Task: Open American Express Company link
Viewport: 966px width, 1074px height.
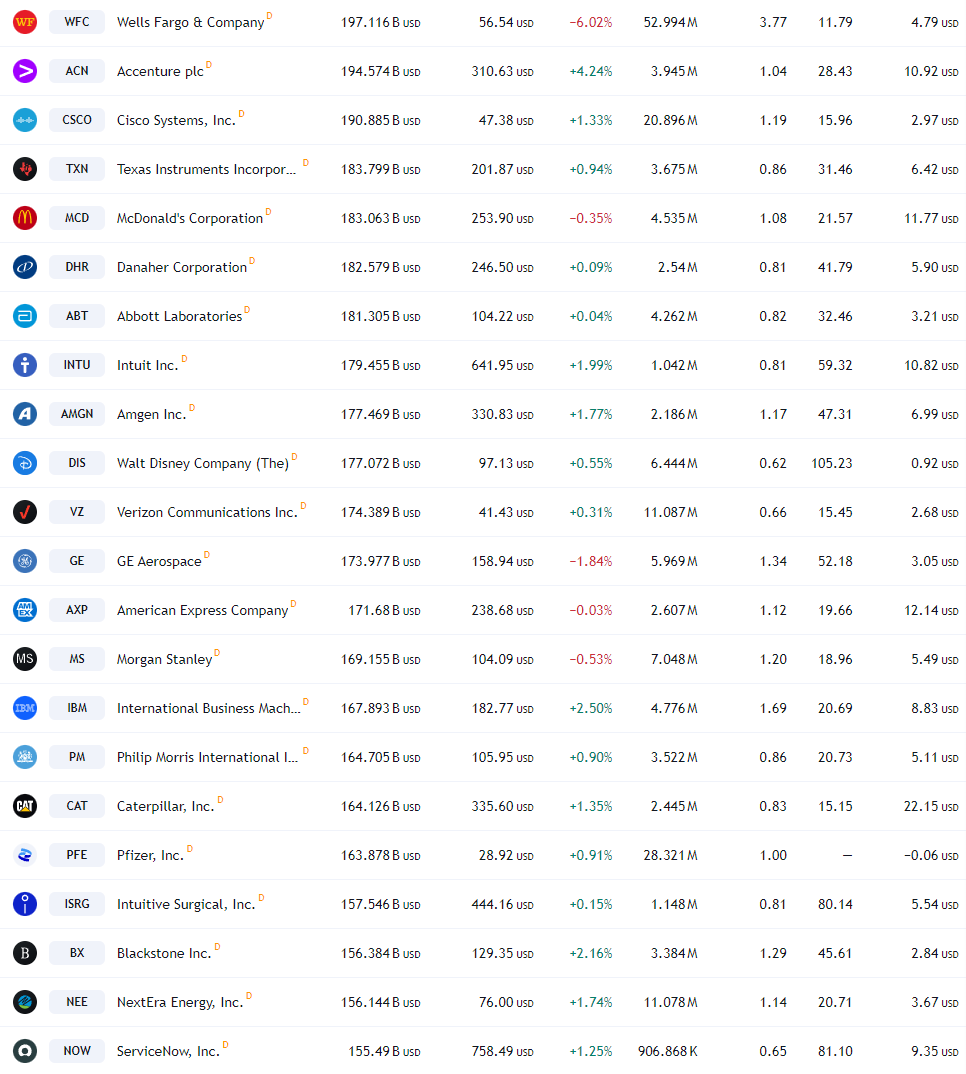Action: tap(202, 610)
